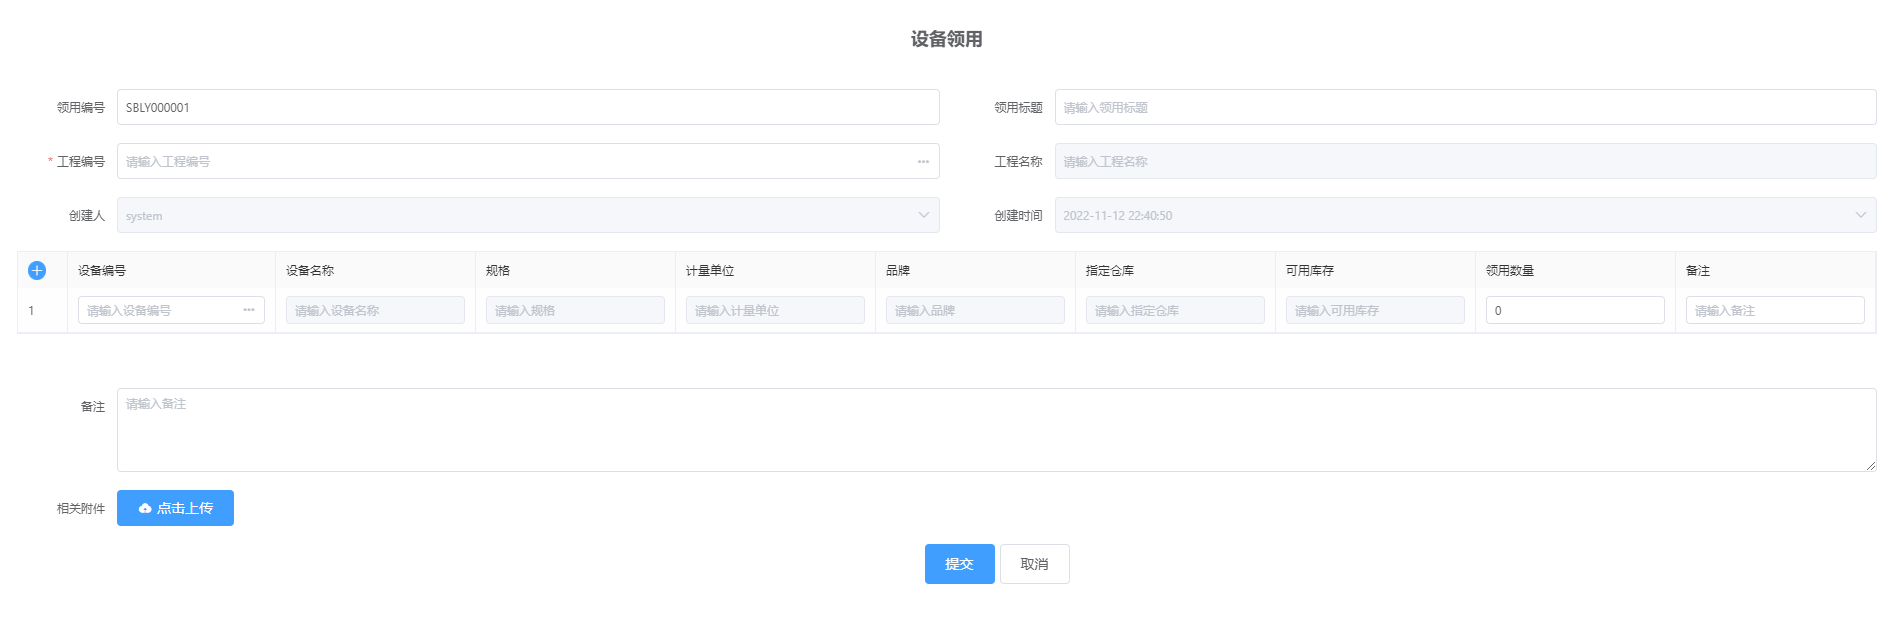Open the 工程编号 lookup ellipsis icon
The width and height of the screenshot is (1894, 633).
923,162
